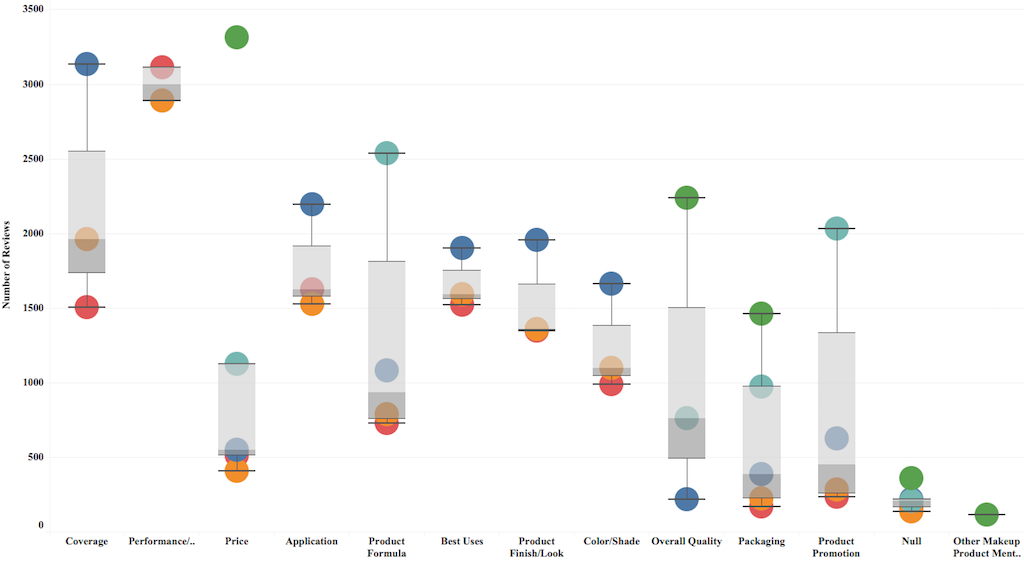Click the teal circle atop Product Formula whisker
The image size is (1024, 564).
tap(387, 154)
